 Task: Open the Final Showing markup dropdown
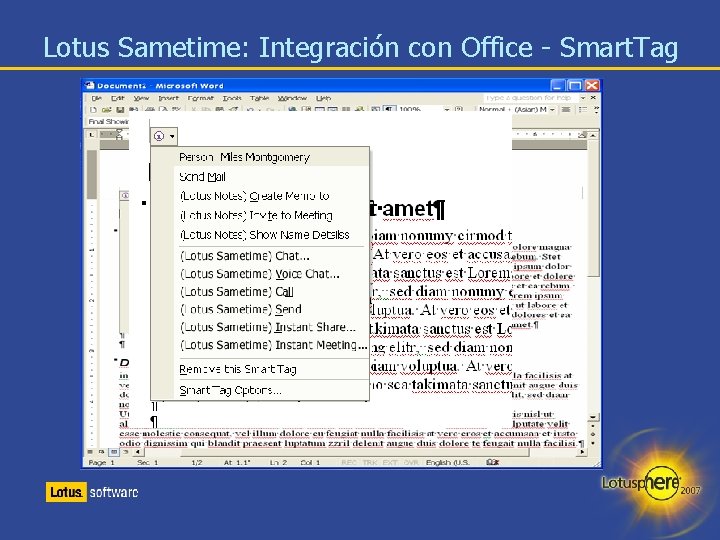pos(108,122)
